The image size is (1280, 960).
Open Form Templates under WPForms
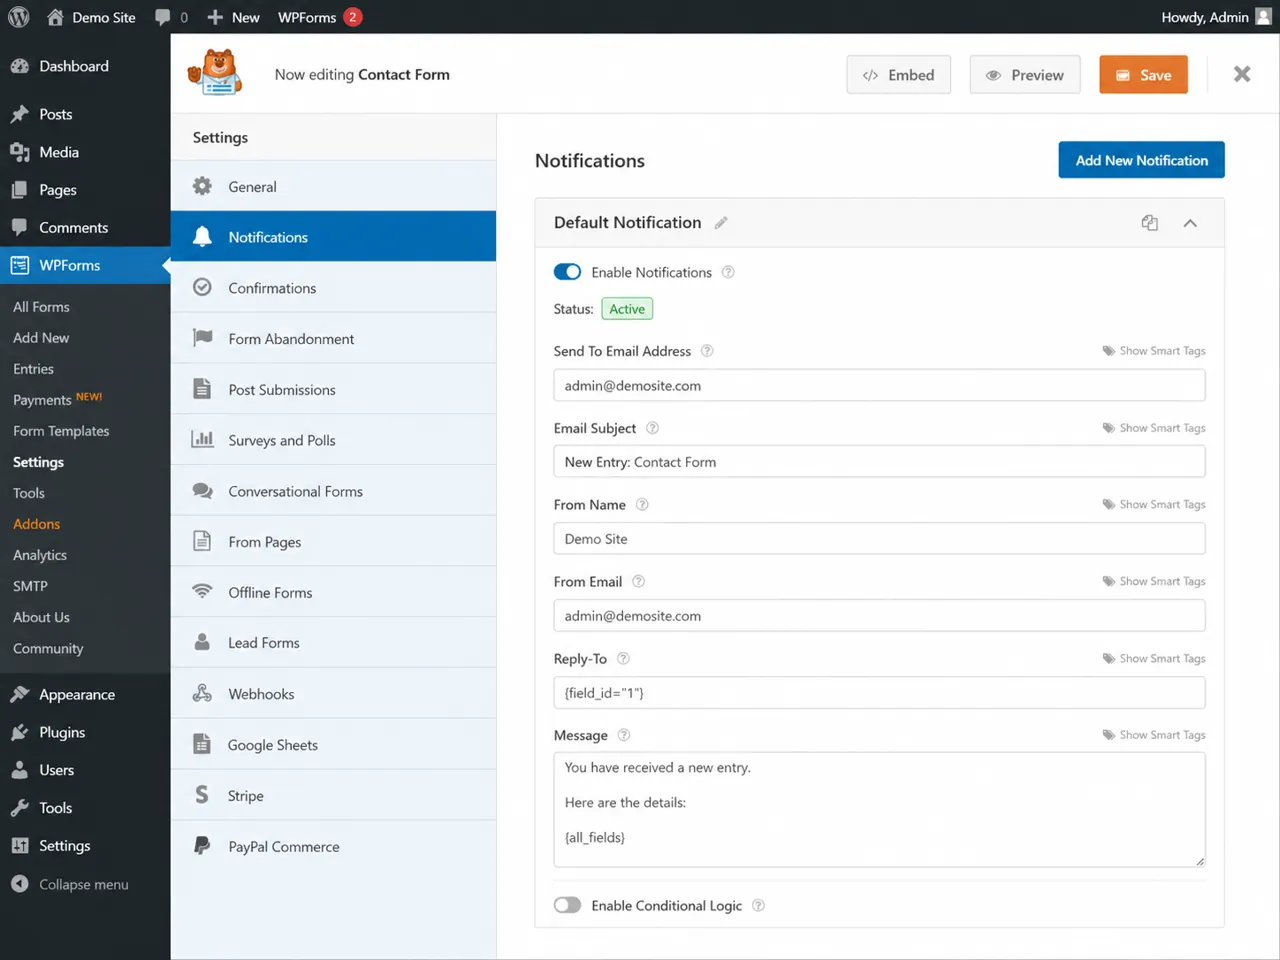pyautogui.click(x=61, y=430)
